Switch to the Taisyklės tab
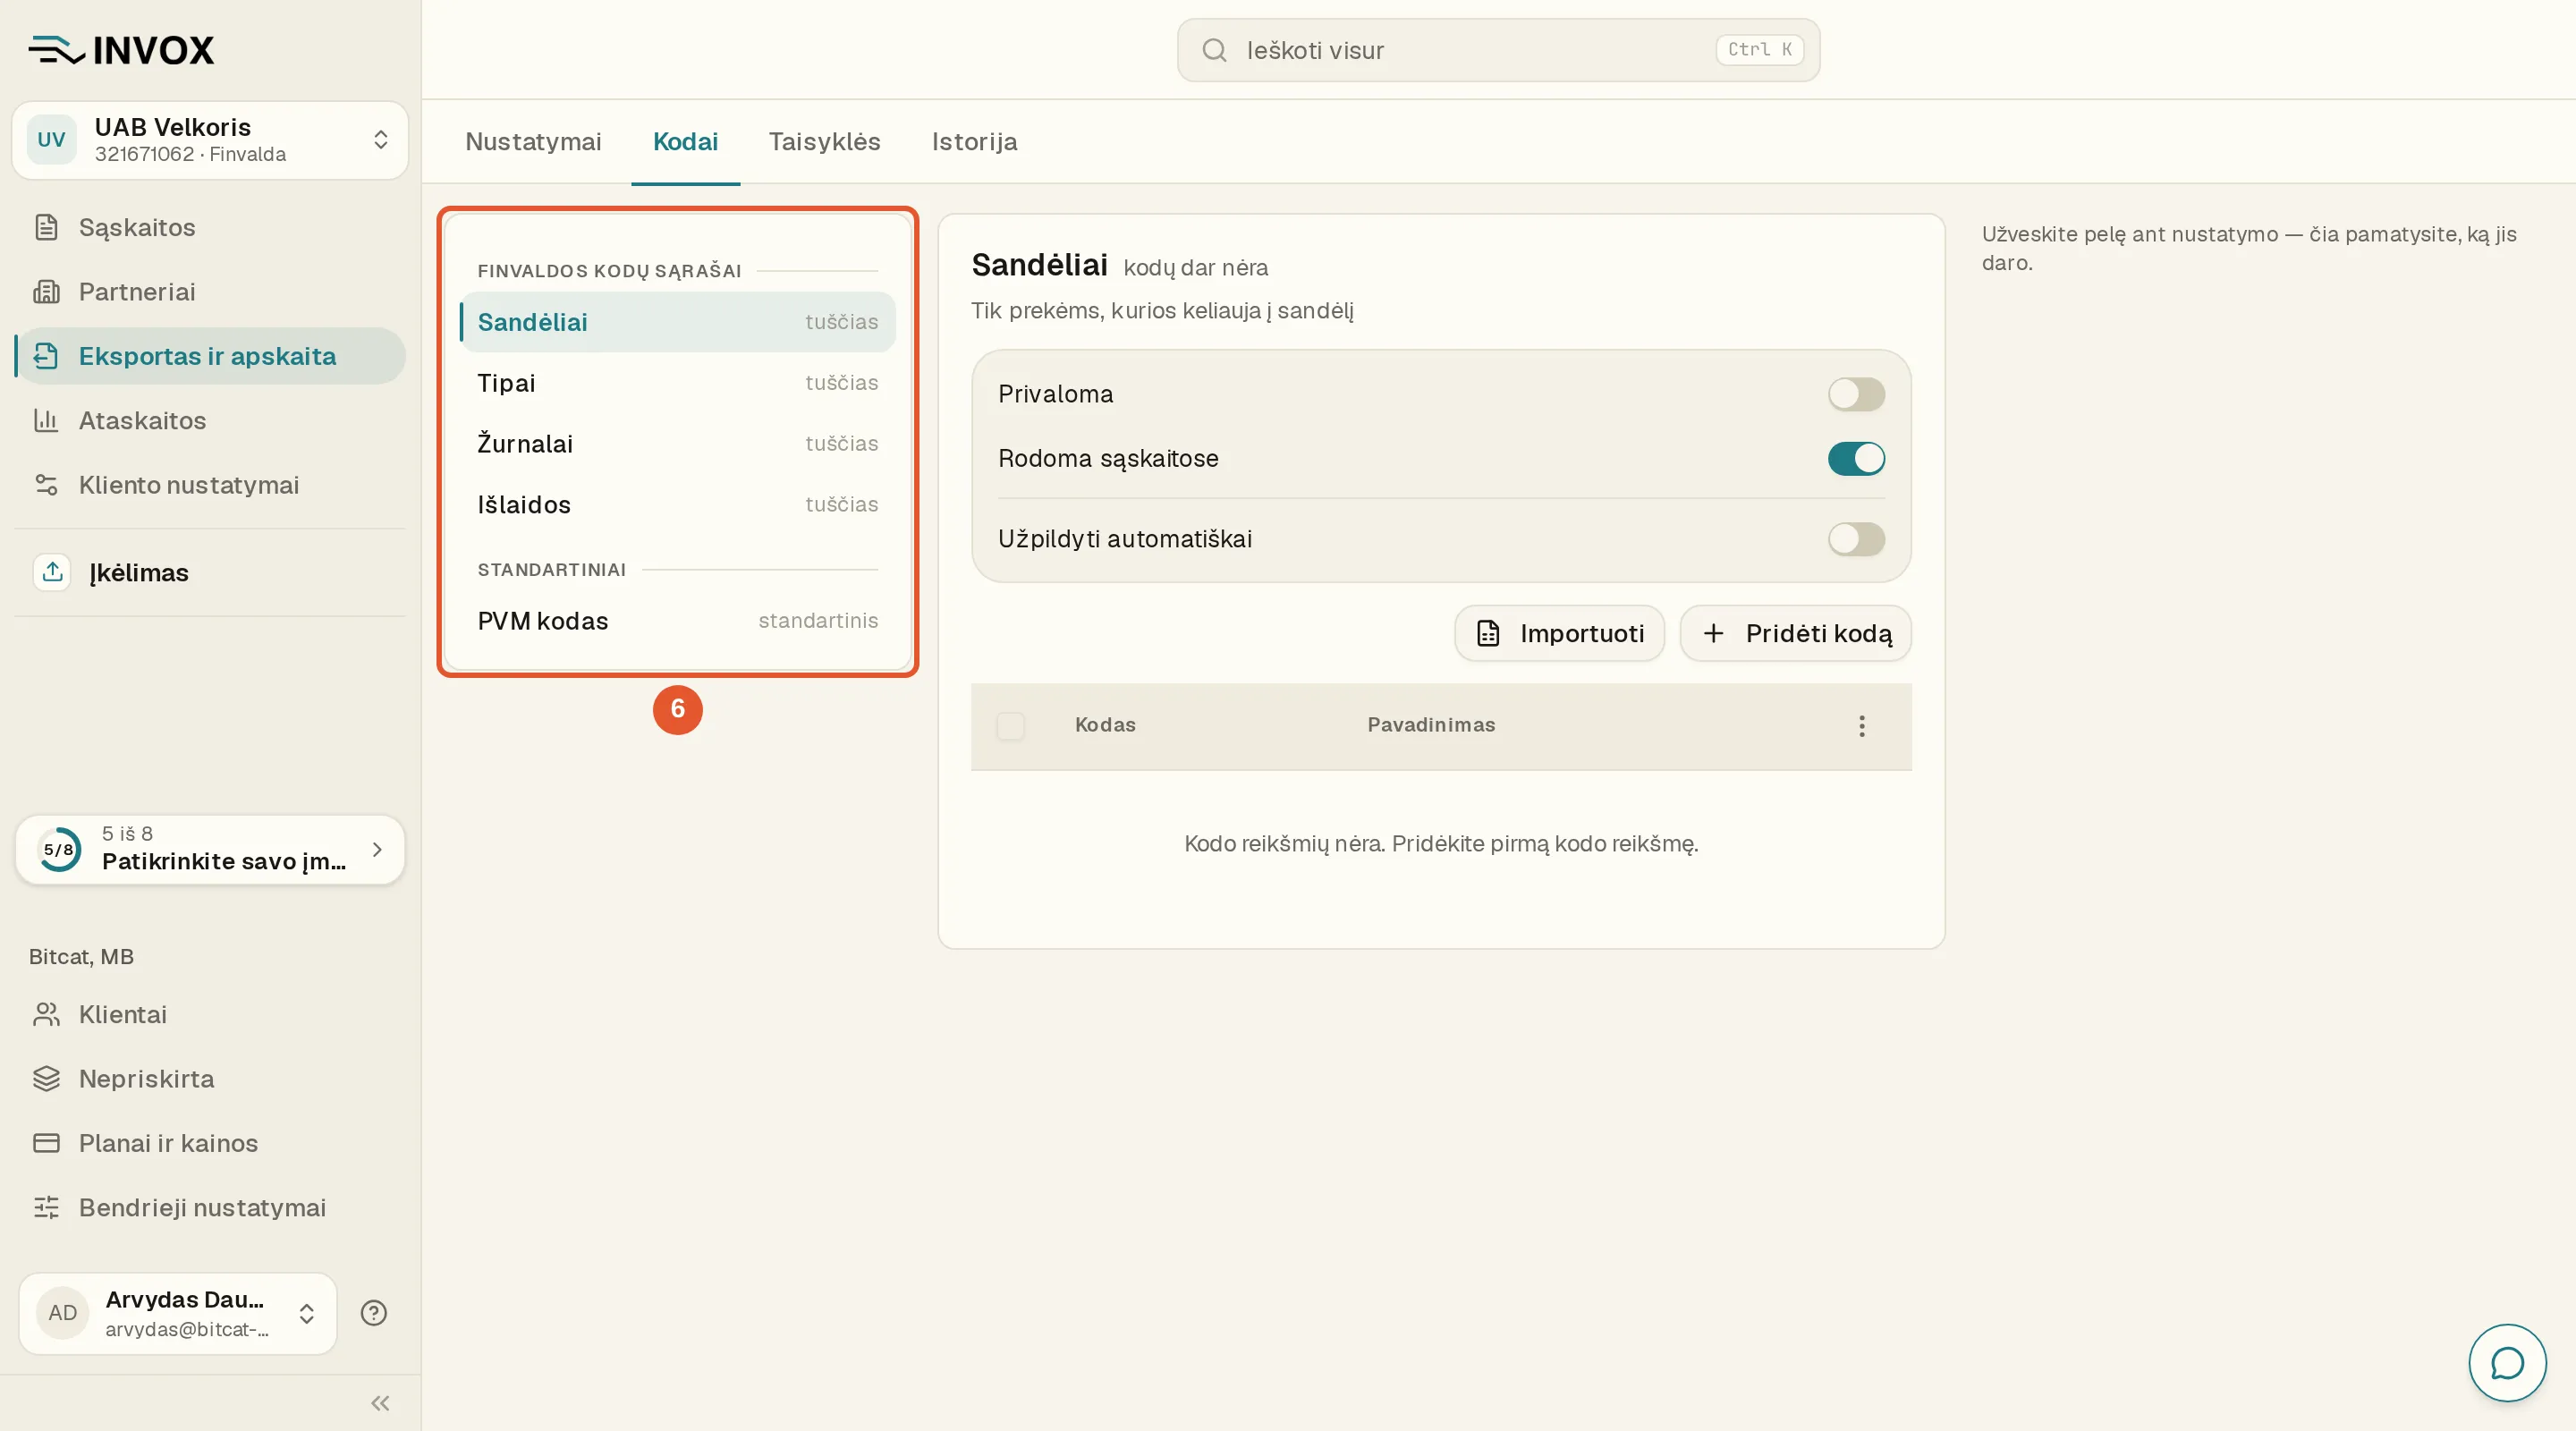Screen dimensions: 2576x1431 [824, 142]
